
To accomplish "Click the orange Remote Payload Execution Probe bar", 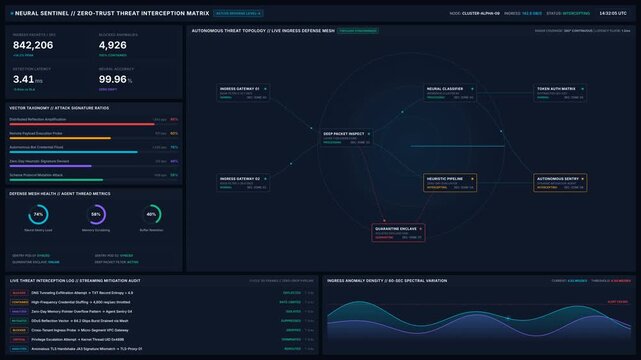I will click(60, 138).
